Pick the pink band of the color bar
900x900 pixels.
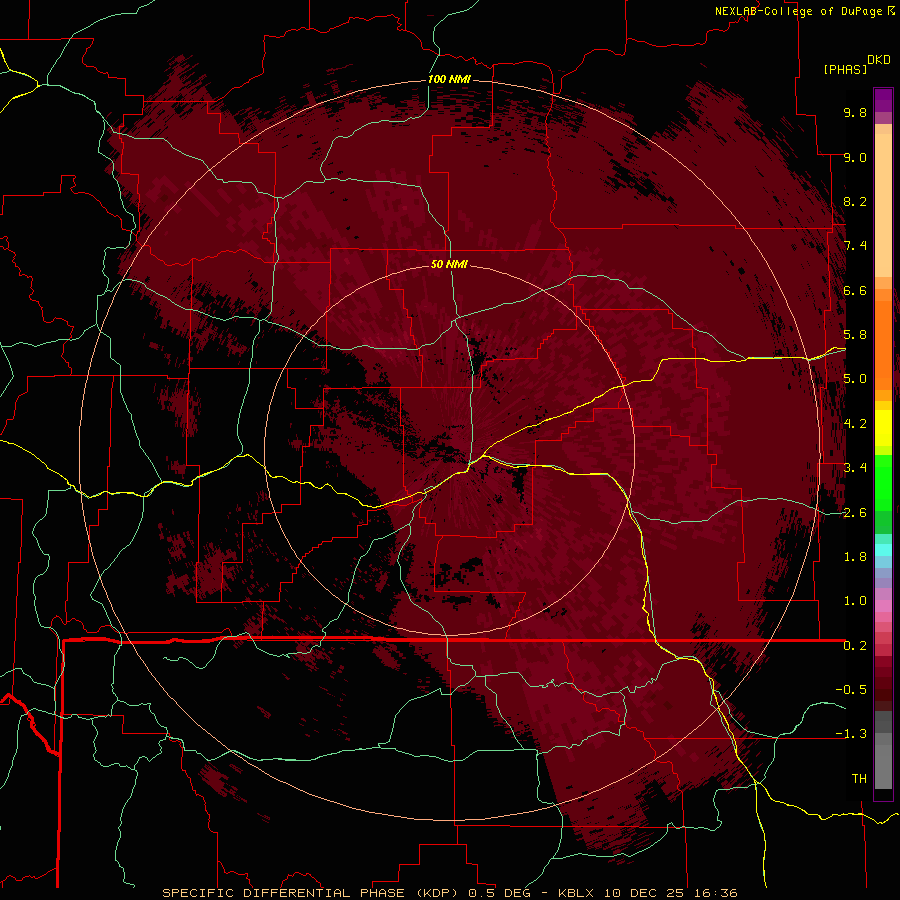[883, 606]
